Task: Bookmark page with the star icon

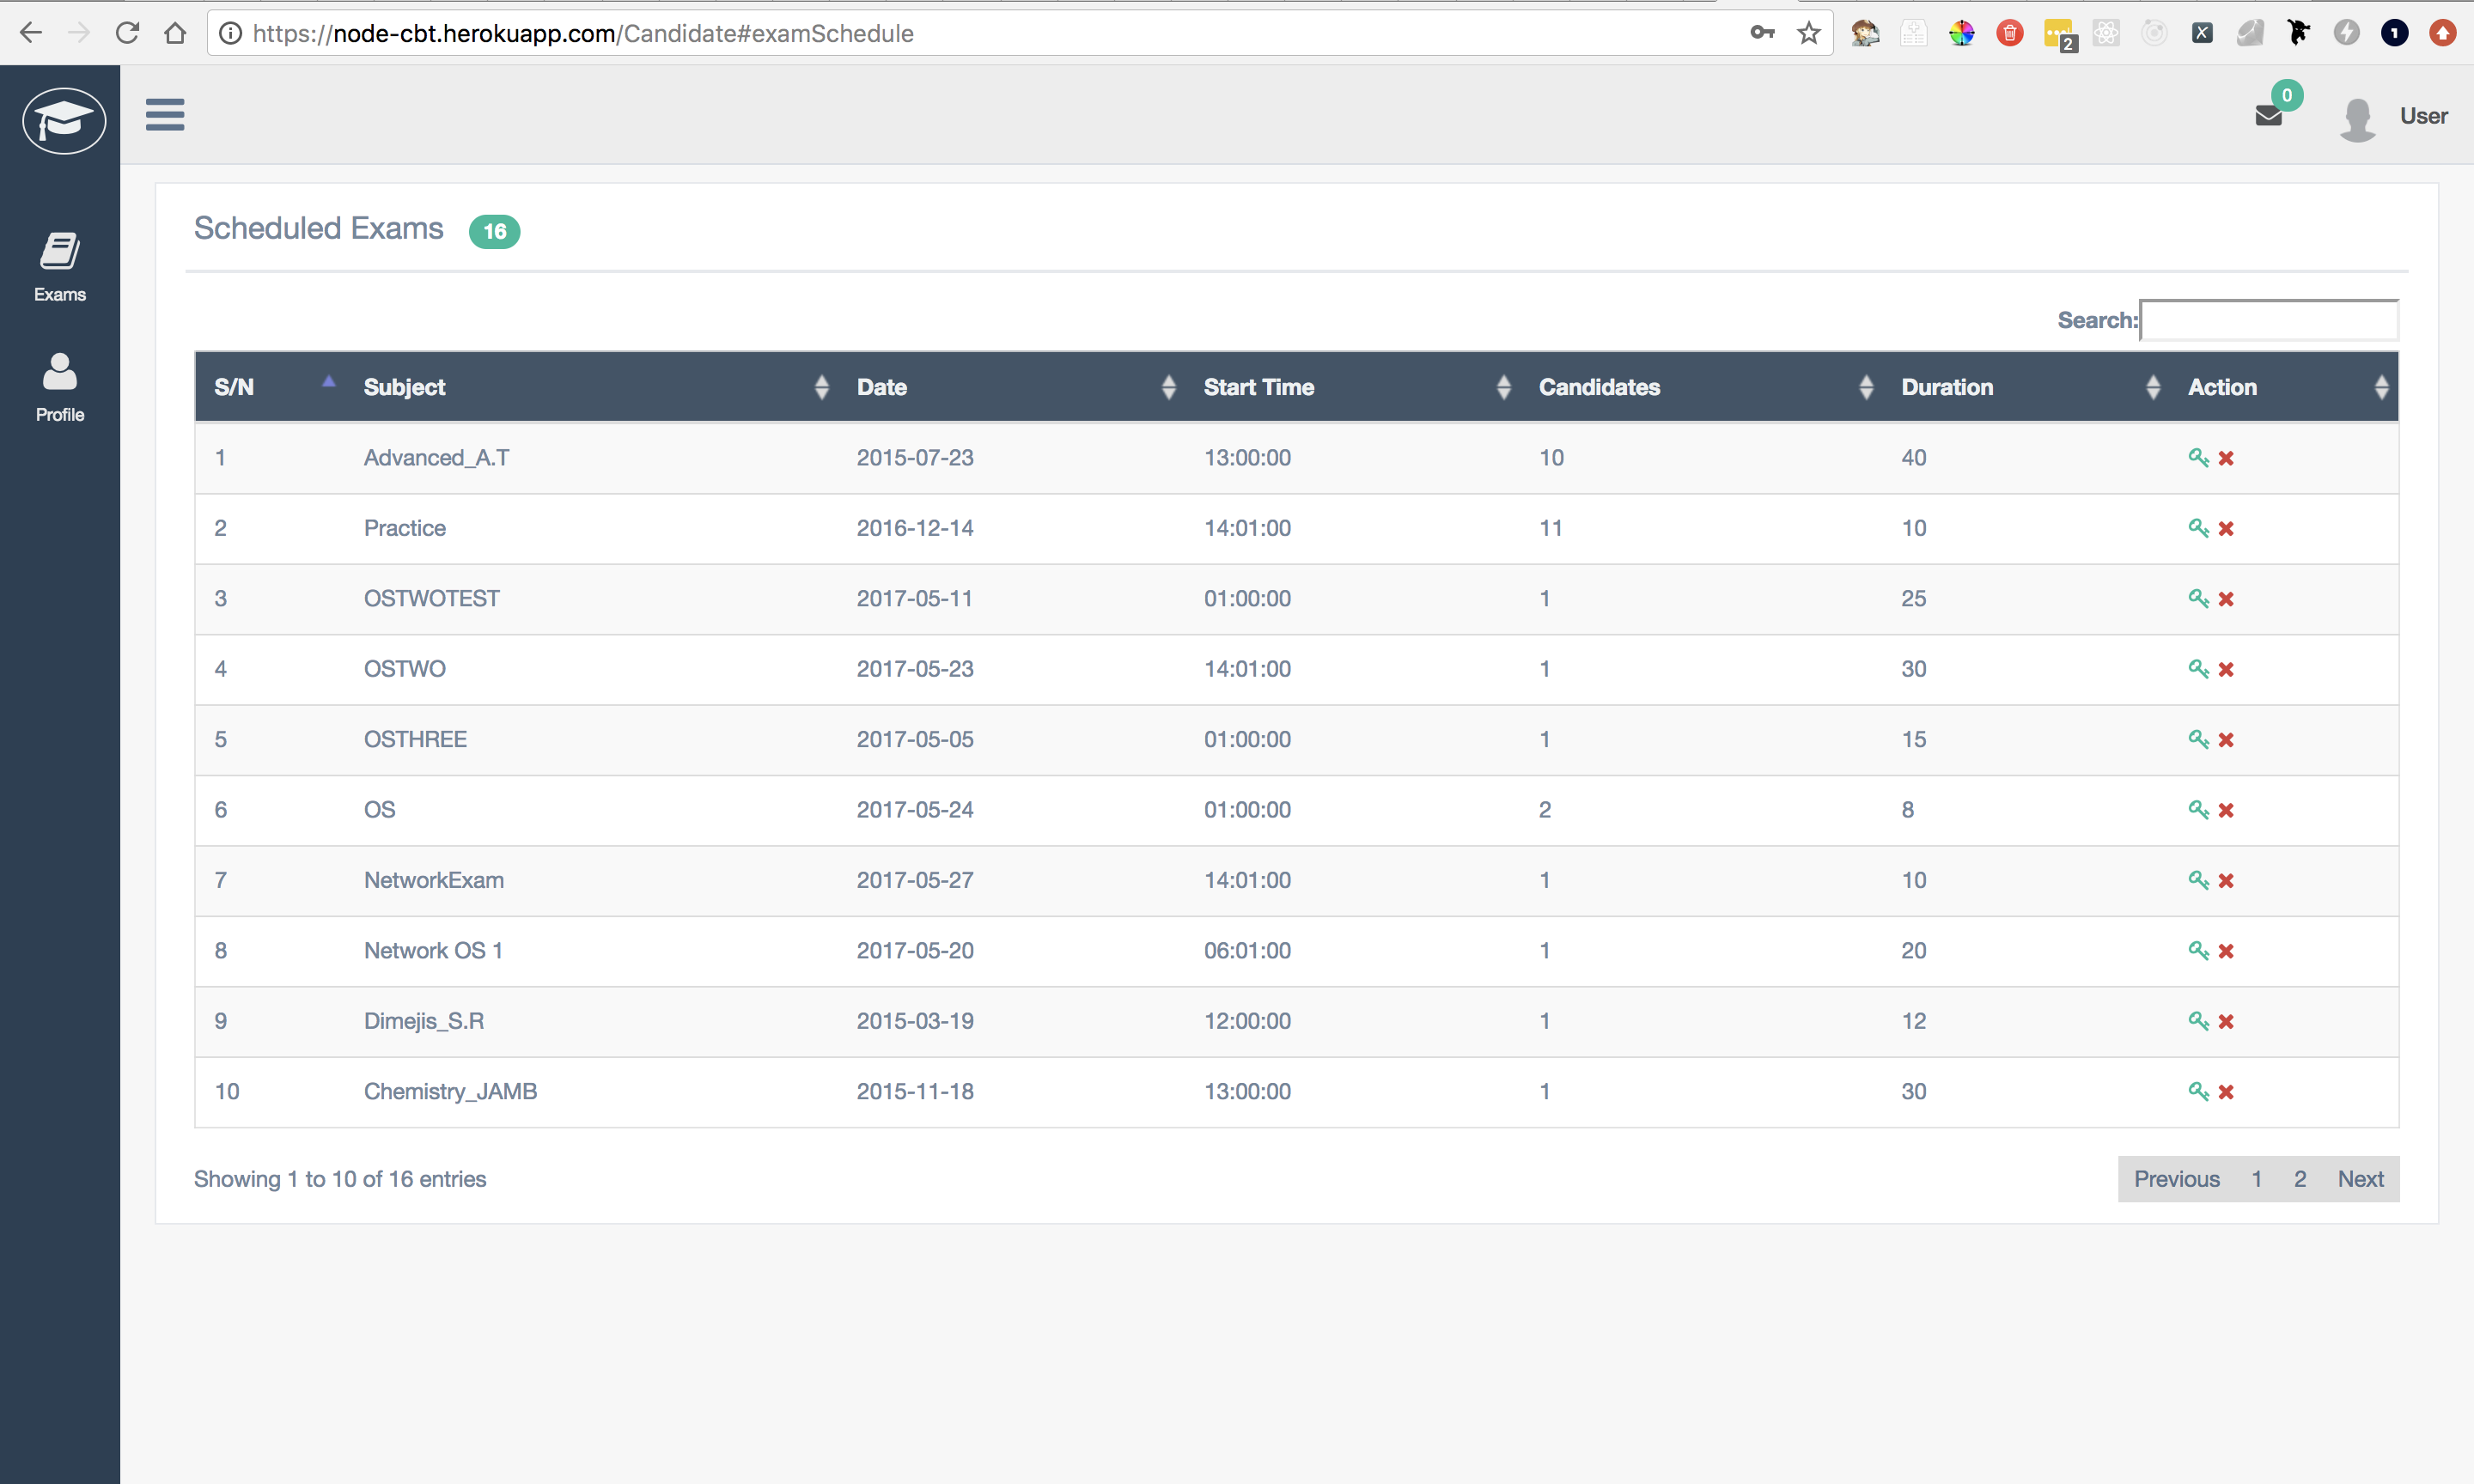Action: [1808, 33]
